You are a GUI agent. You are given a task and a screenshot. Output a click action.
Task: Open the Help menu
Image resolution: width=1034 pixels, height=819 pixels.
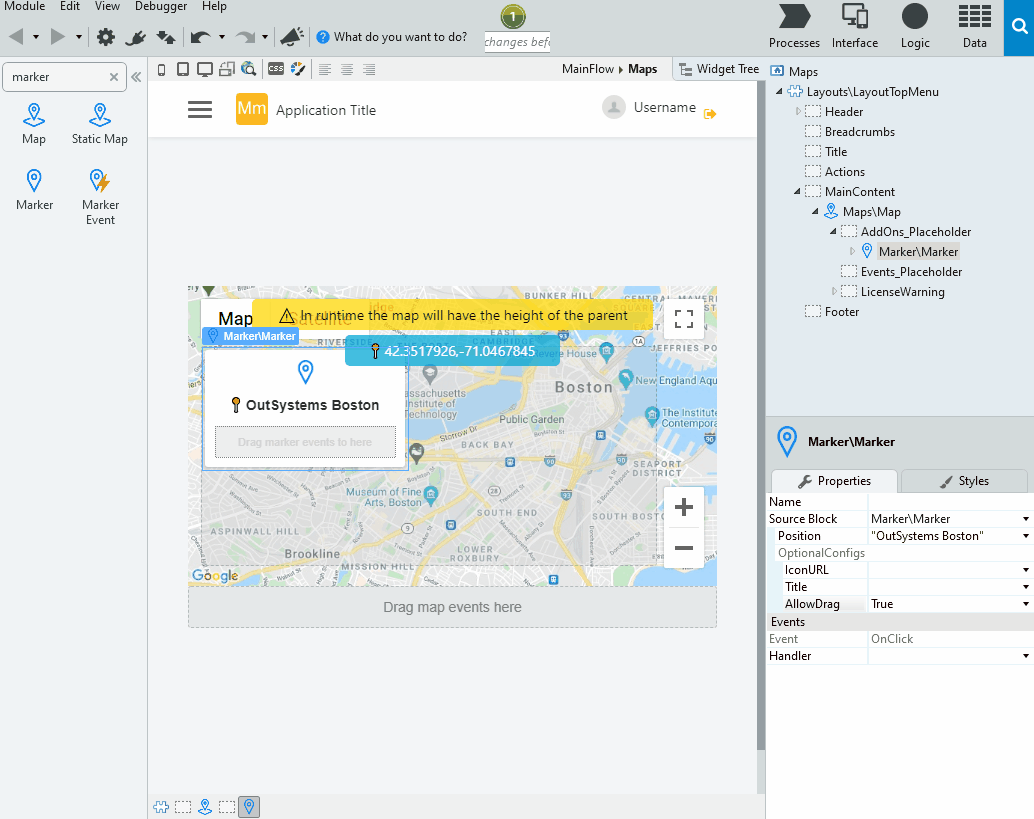[214, 7]
